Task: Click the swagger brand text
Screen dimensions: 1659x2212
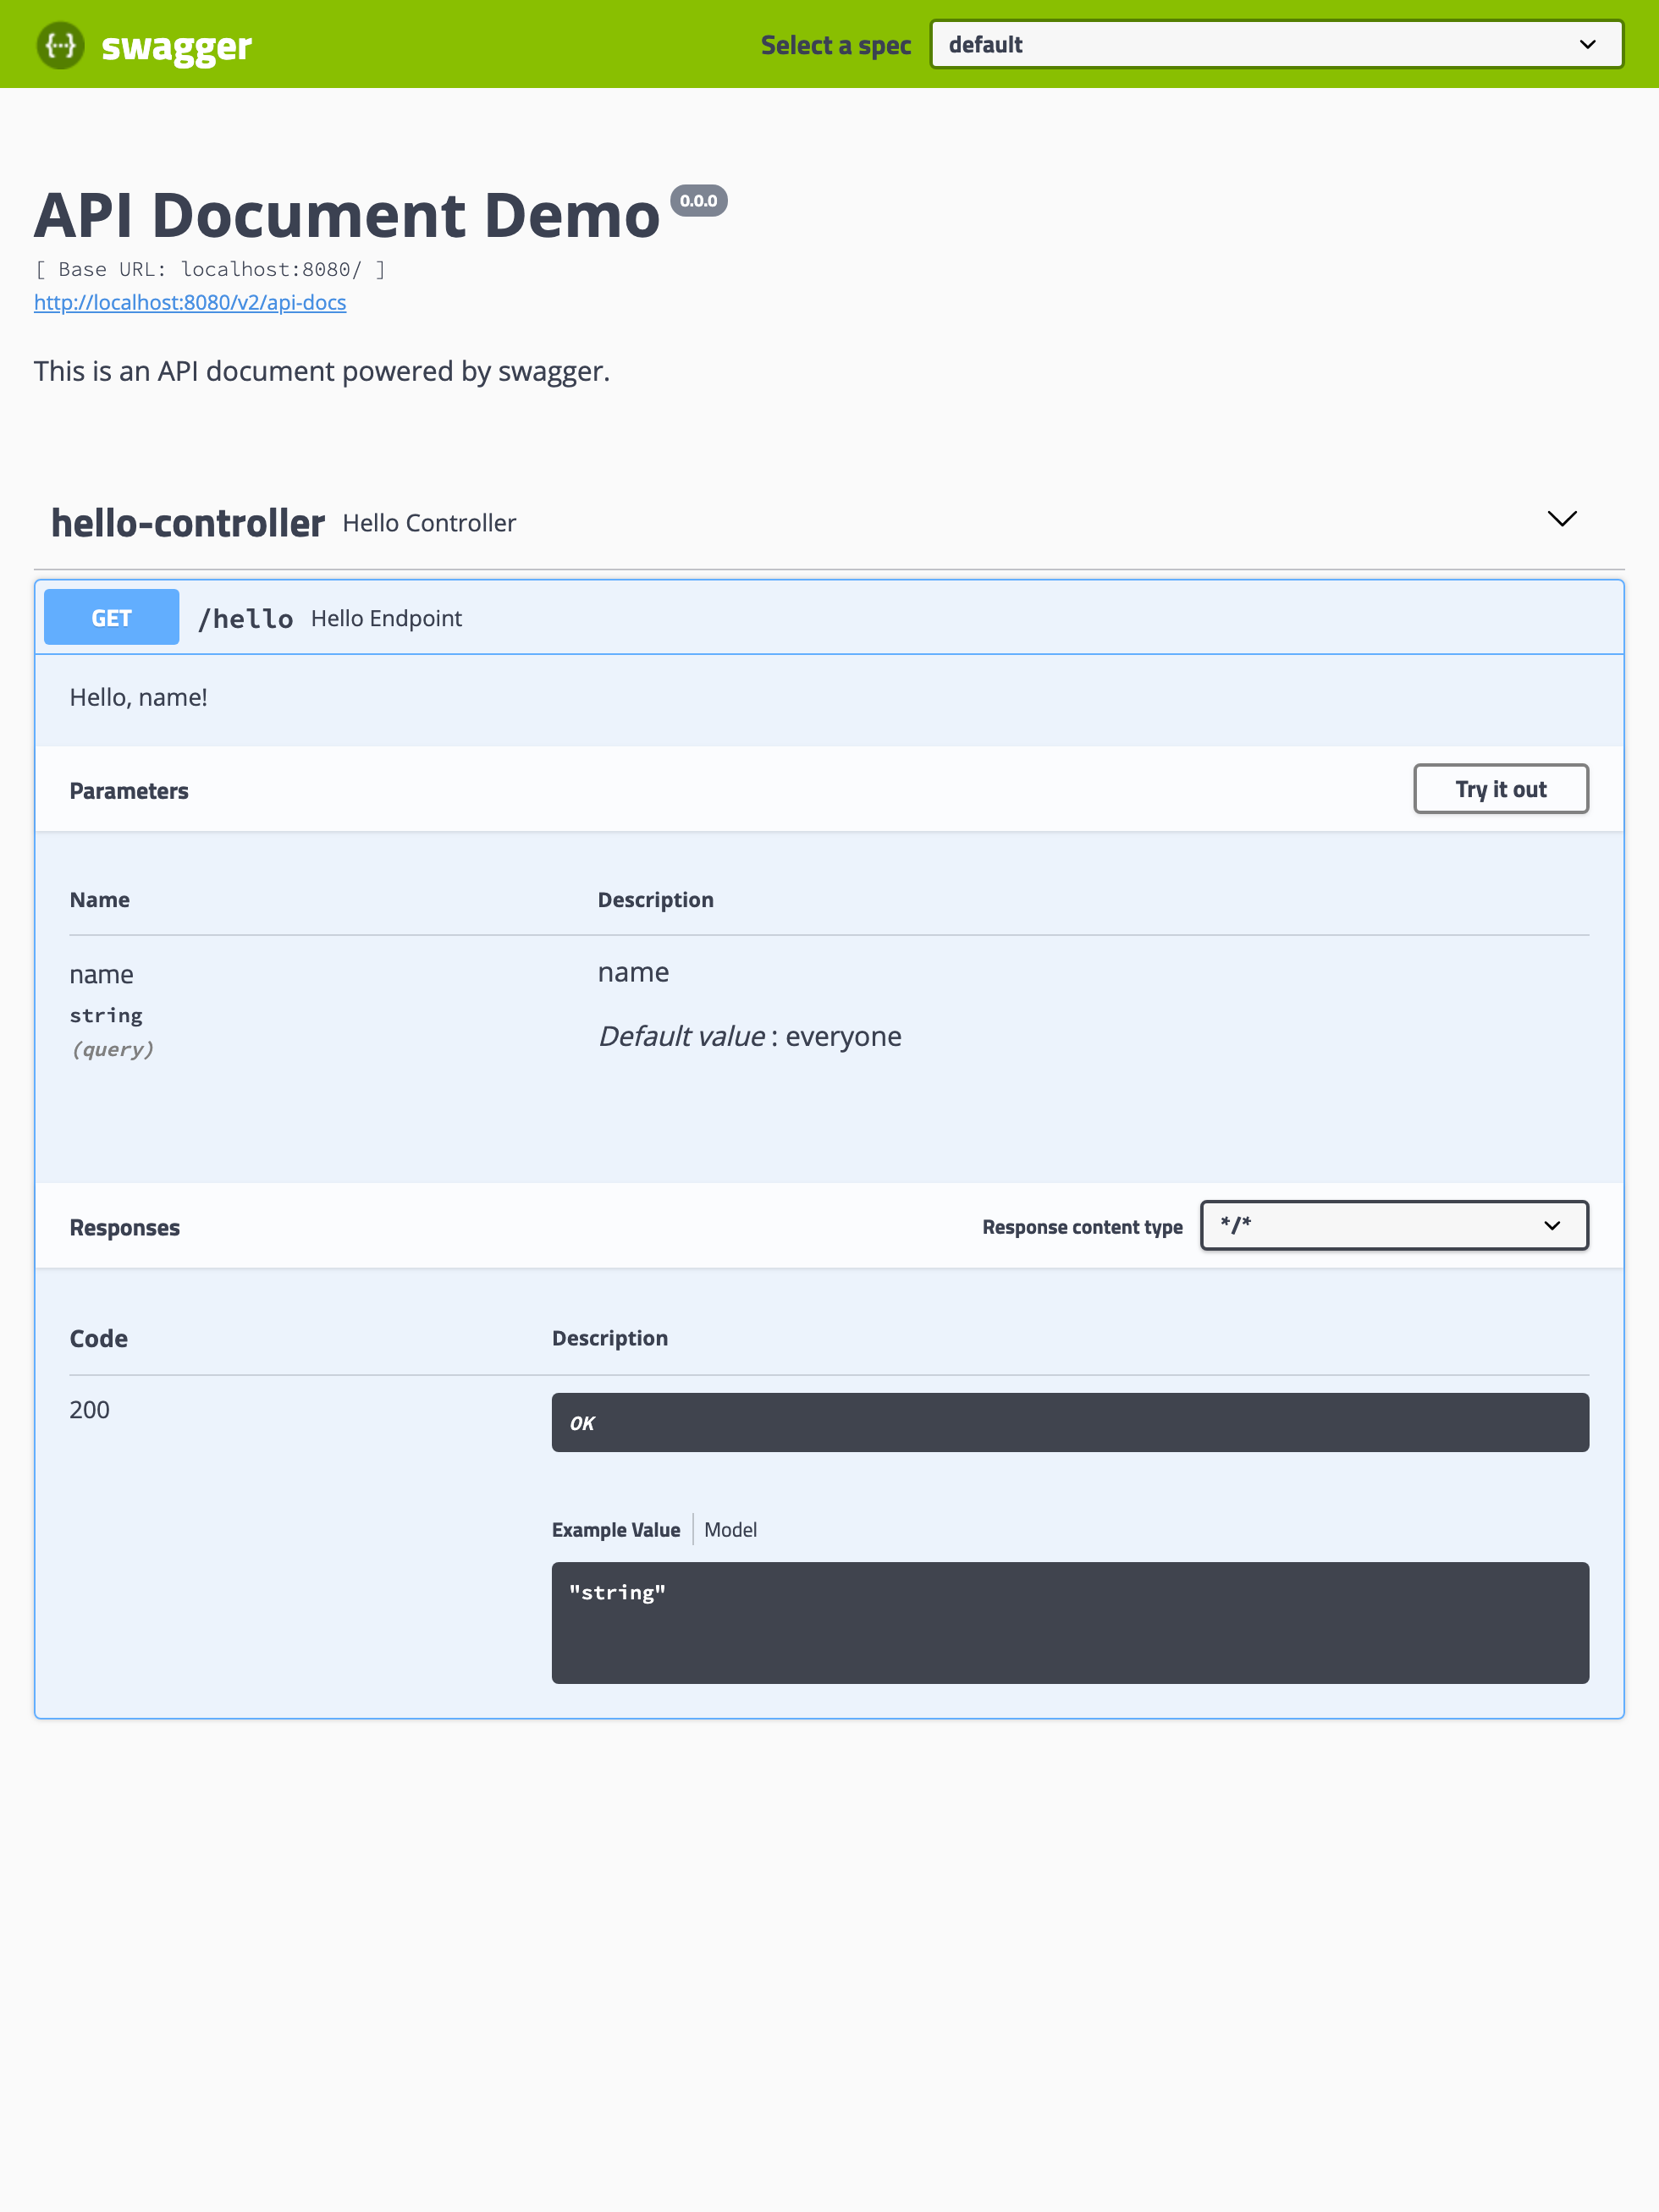Action: click(176, 46)
